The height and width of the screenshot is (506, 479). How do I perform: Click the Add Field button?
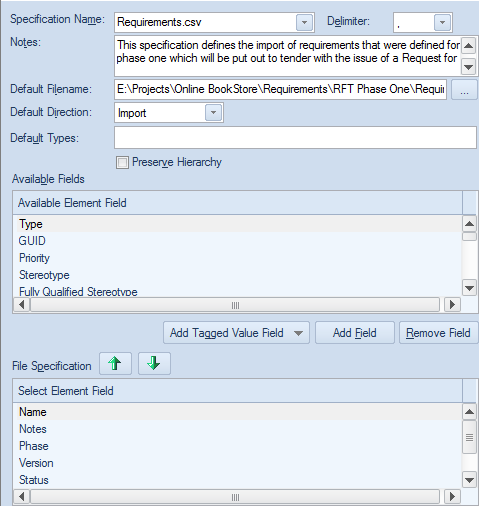[x=355, y=333]
